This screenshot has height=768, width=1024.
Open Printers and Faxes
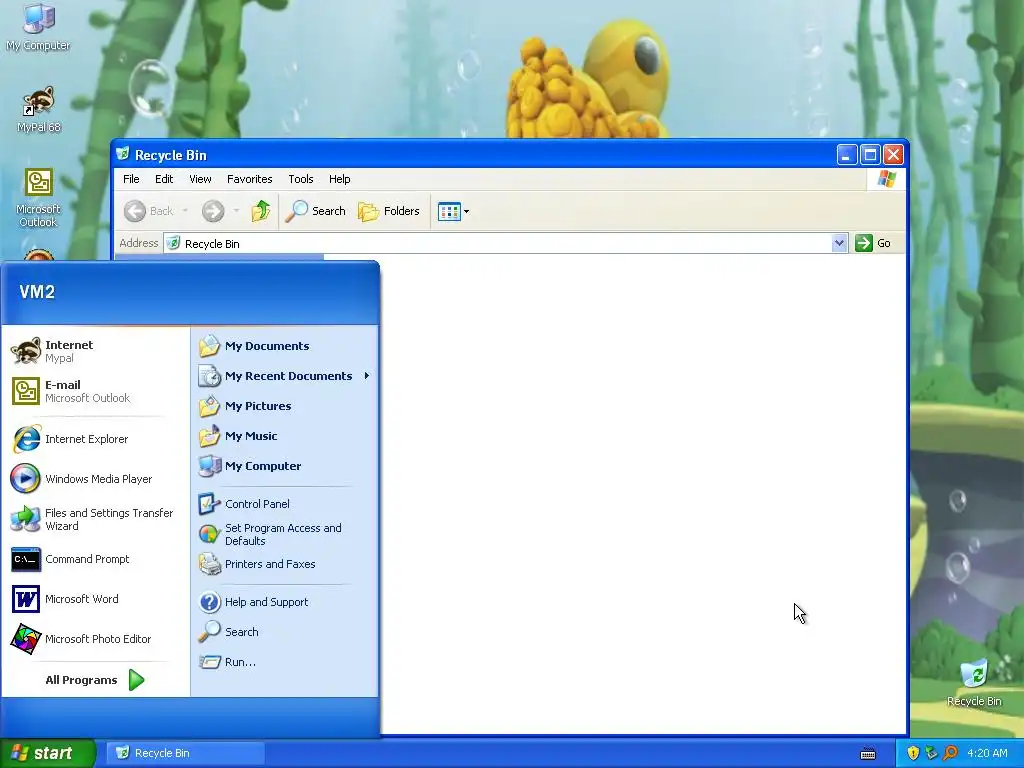285,564
